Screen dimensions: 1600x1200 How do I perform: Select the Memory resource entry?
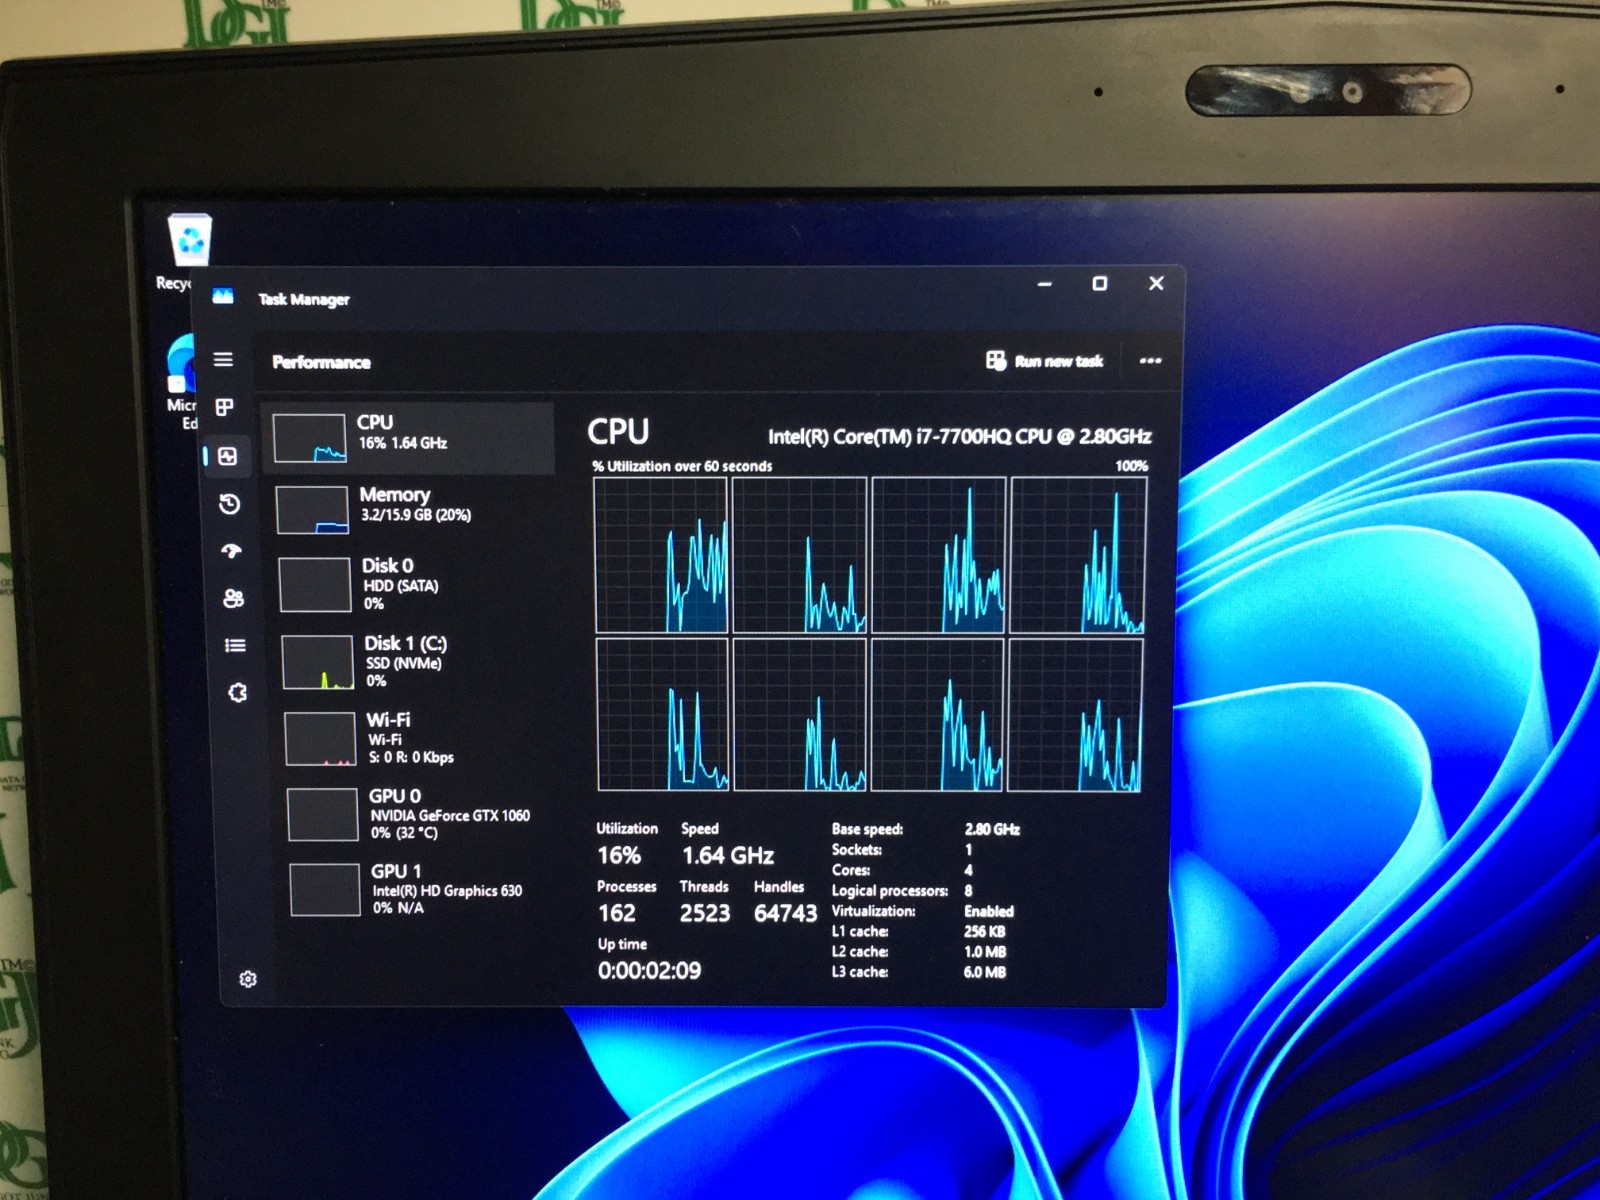click(x=412, y=508)
